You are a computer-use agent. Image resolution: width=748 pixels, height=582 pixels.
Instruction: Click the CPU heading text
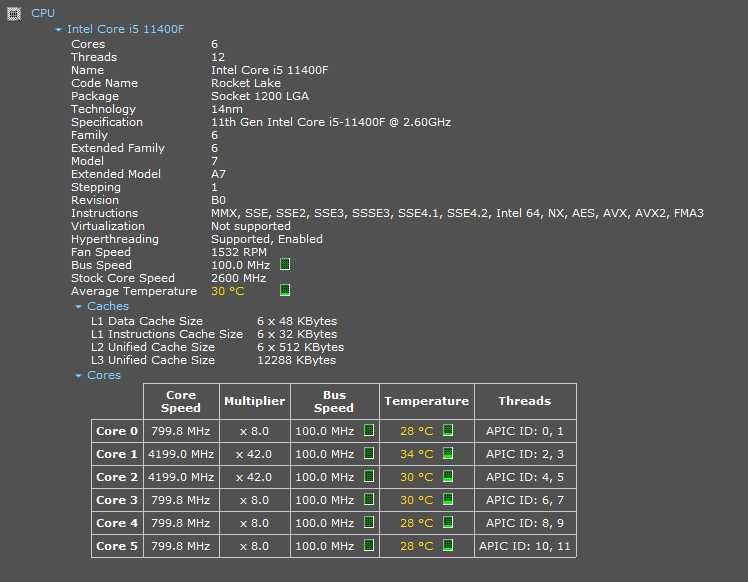tap(43, 13)
